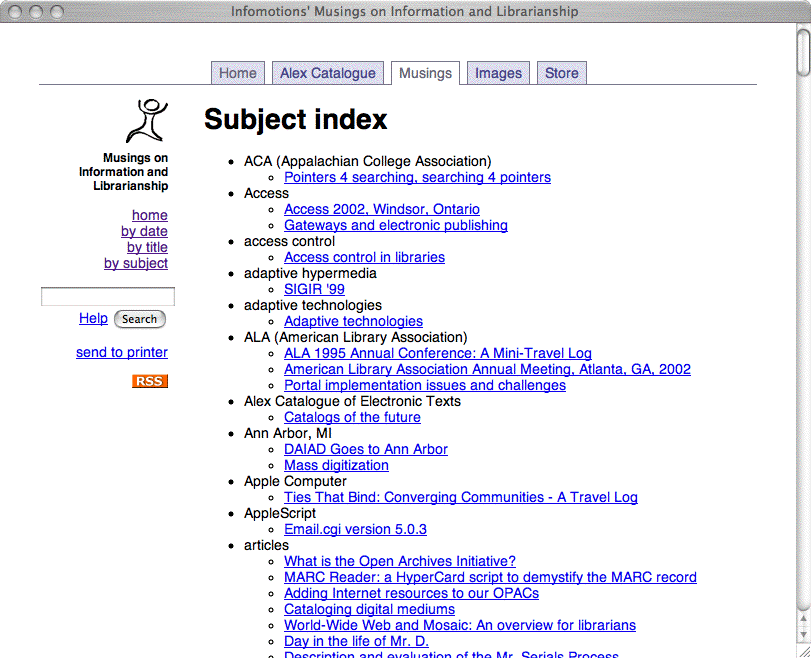Click the vertical scrollbar thumb
This screenshot has height=658, width=811.
click(x=803, y=51)
